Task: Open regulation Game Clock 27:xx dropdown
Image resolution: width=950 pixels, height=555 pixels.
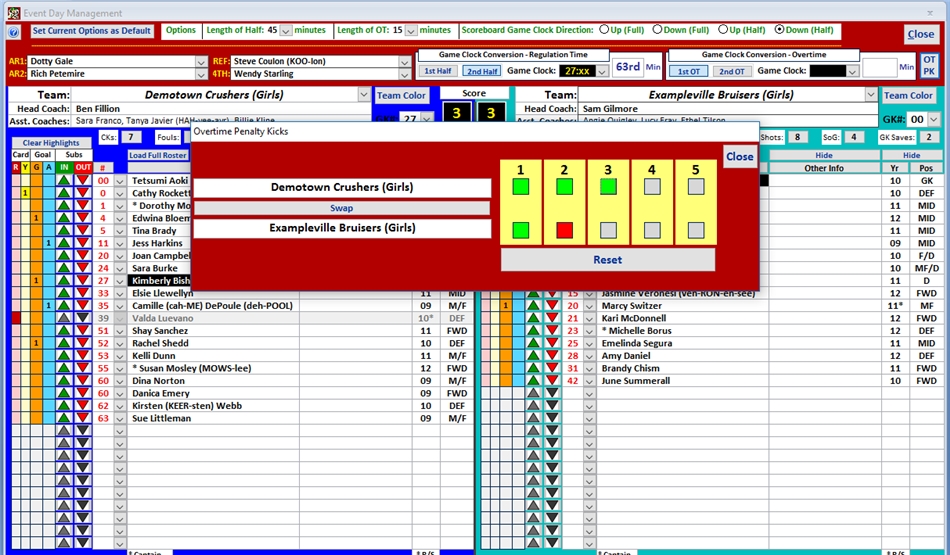Action: 602,71
